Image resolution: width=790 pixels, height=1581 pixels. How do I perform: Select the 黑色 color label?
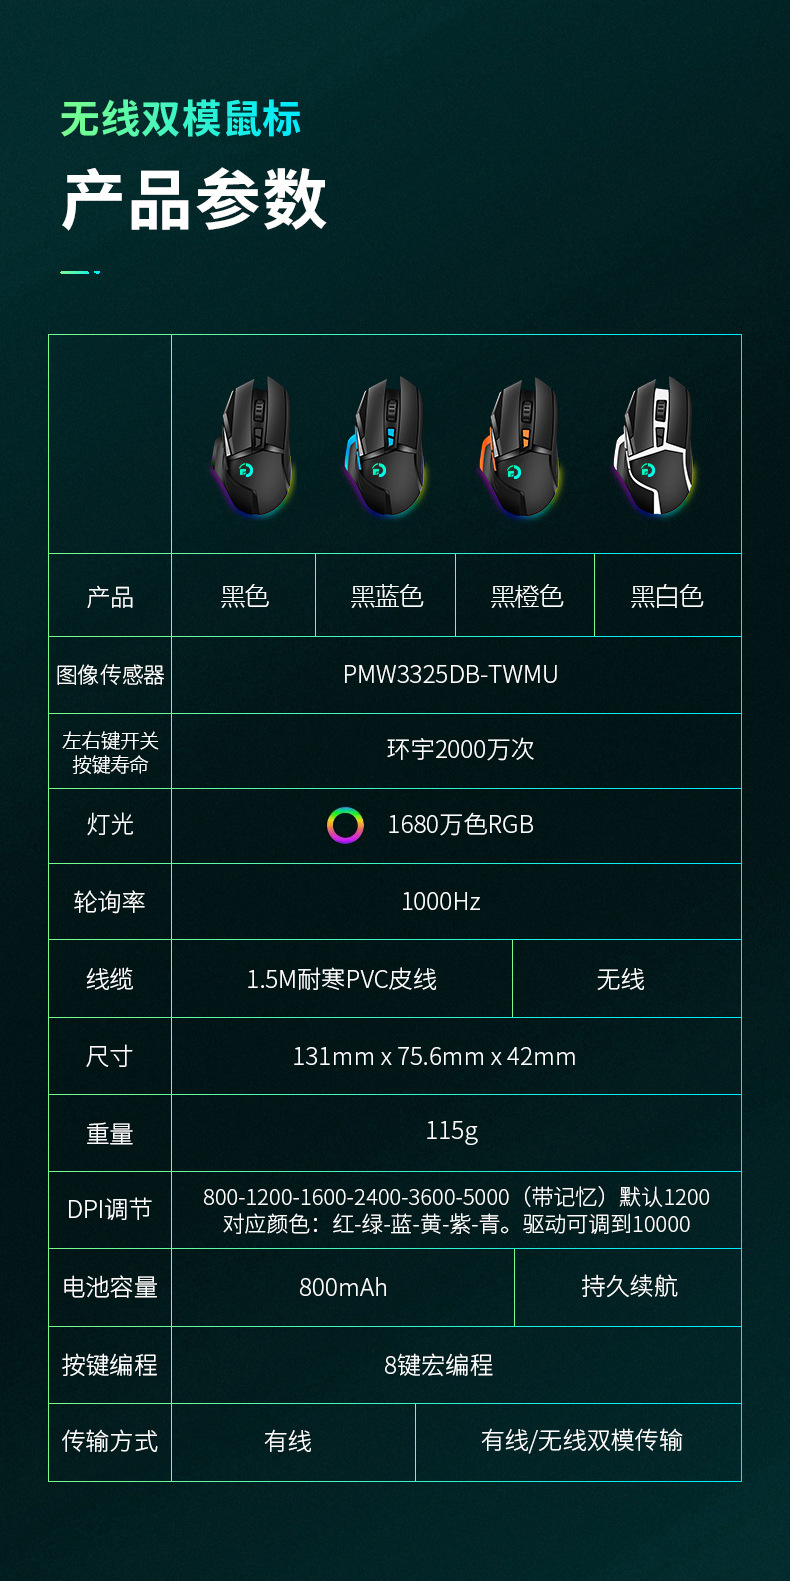coord(245,597)
